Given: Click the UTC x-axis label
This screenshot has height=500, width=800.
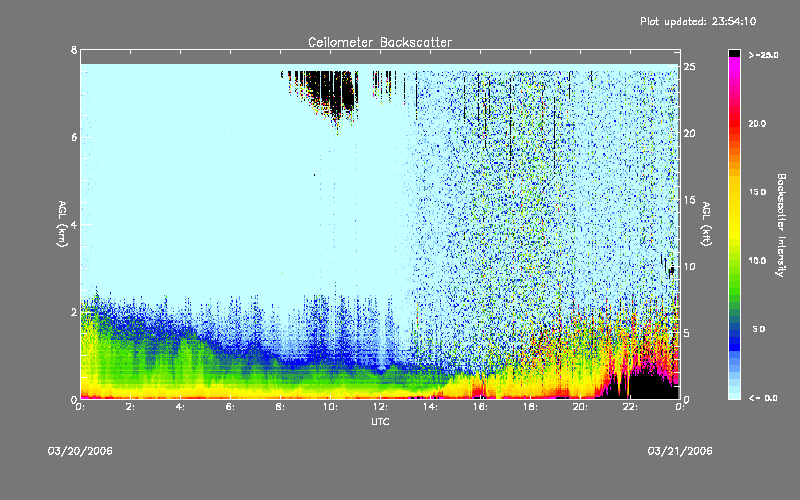Looking at the screenshot, I should click(379, 423).
